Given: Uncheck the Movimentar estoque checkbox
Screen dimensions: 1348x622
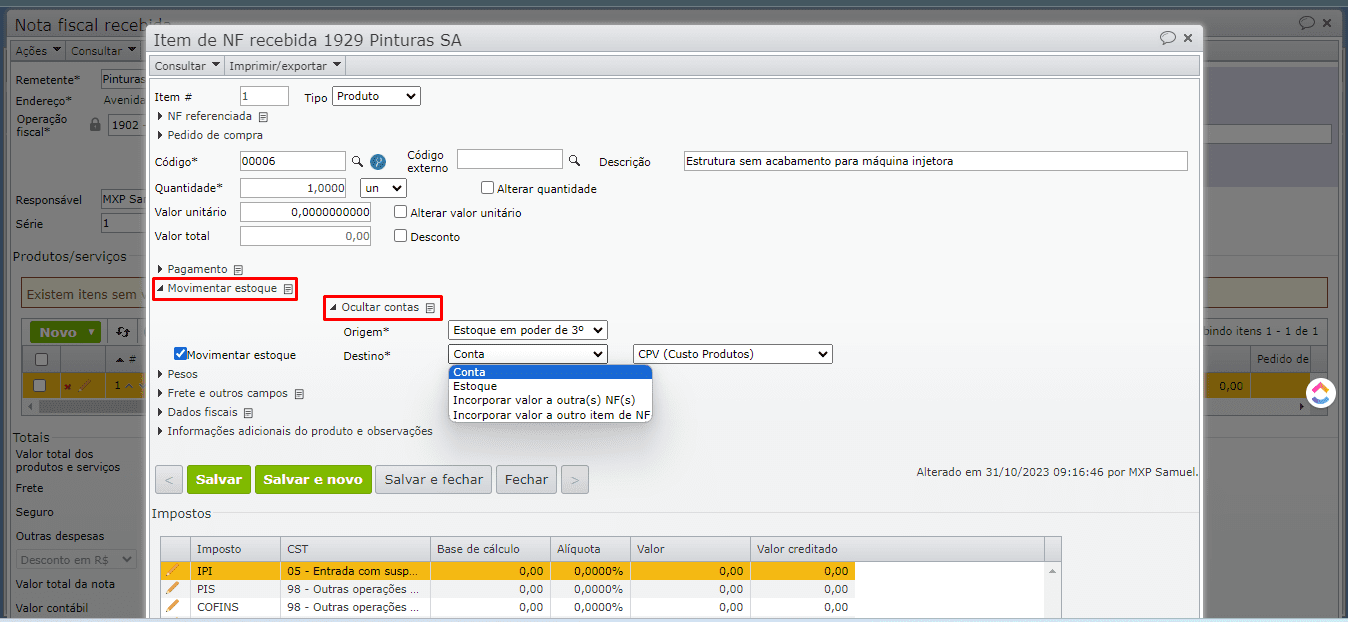Looking at the screenshot, I should pos(180,354).
